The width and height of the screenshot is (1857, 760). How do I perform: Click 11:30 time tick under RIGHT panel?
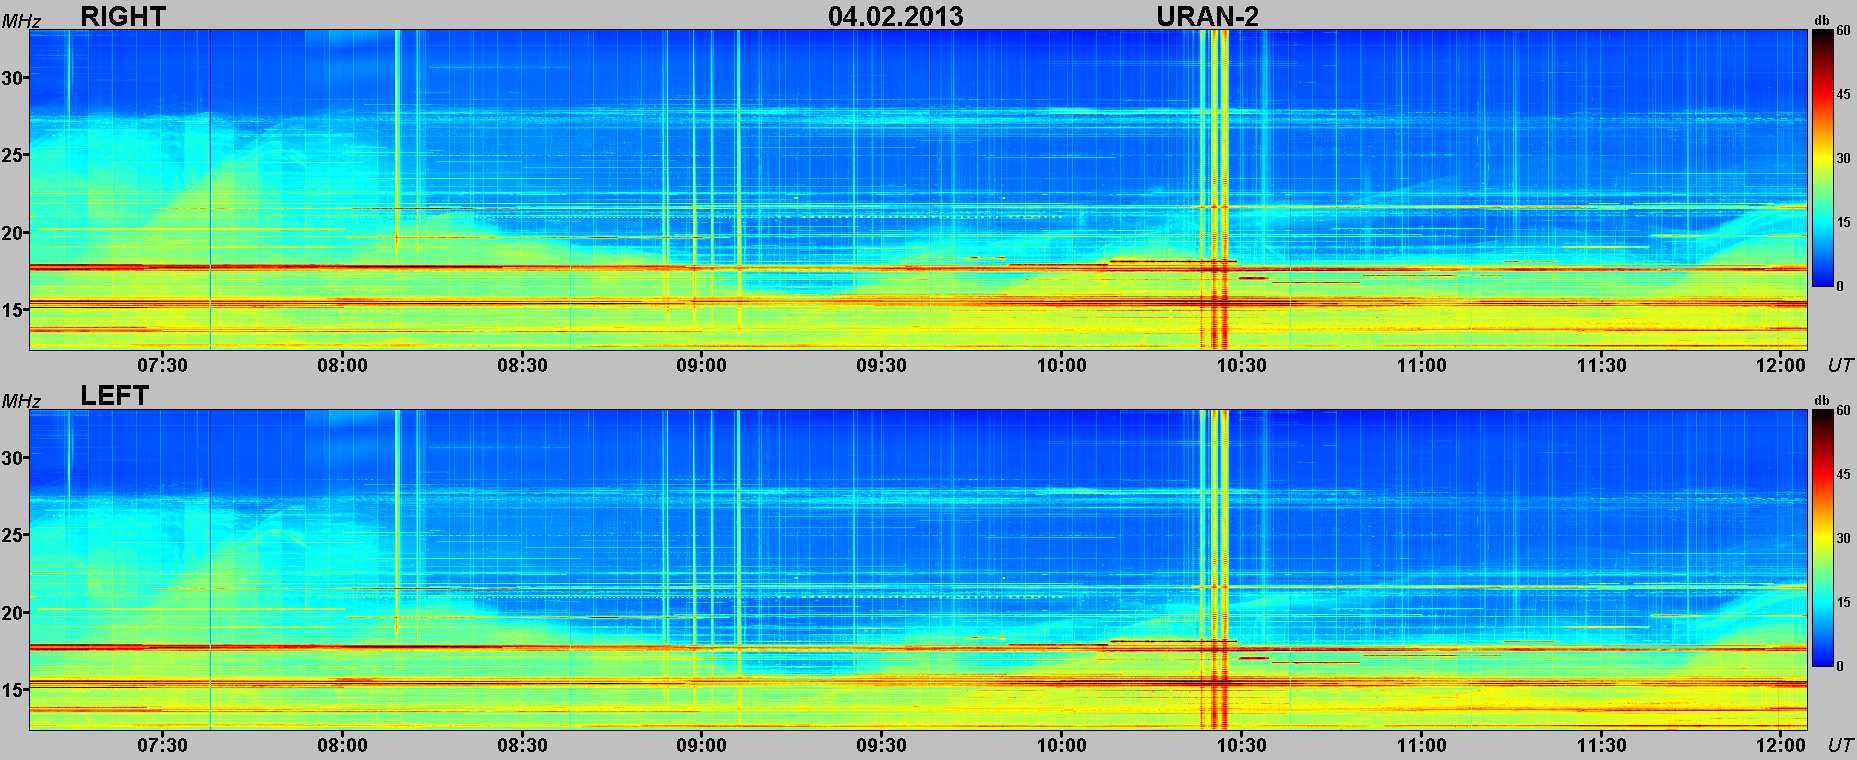click(x=1601, y=365)
